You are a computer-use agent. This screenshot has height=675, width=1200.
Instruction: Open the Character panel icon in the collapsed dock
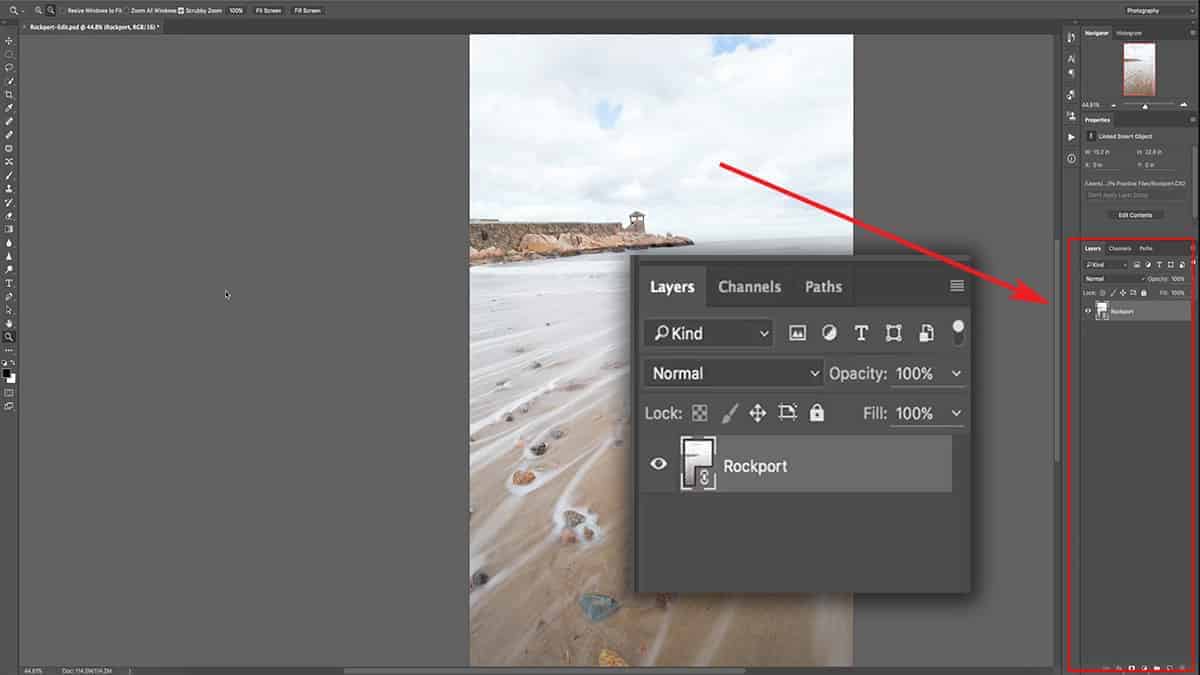[x=1070, y=59]
